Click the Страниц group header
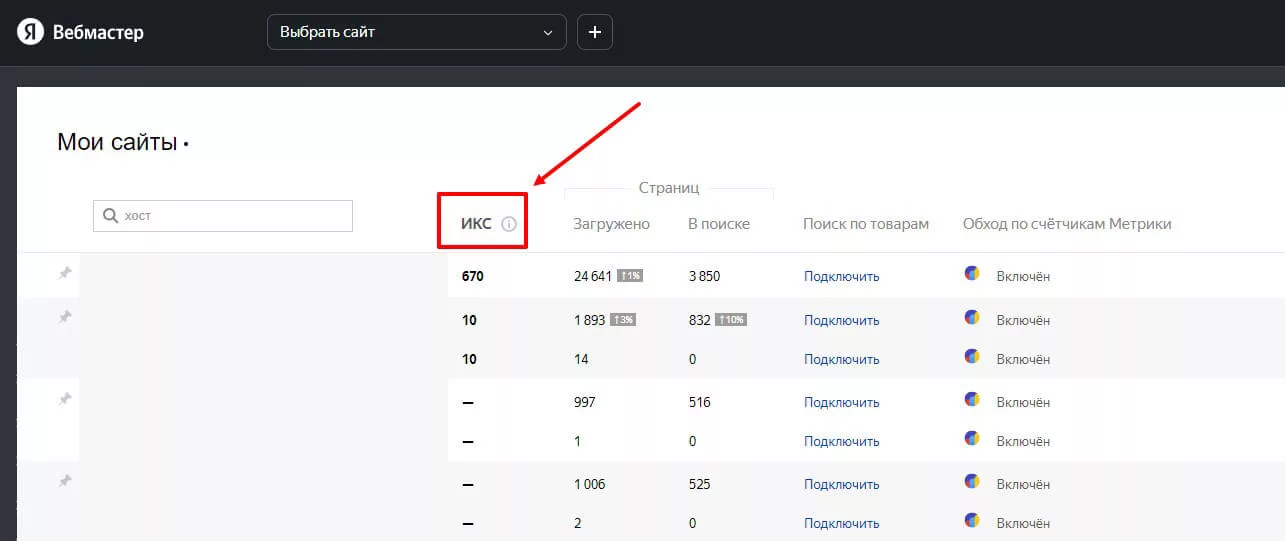The height and width of the screenshot is (541, 1285). click(x=669, y=187)
